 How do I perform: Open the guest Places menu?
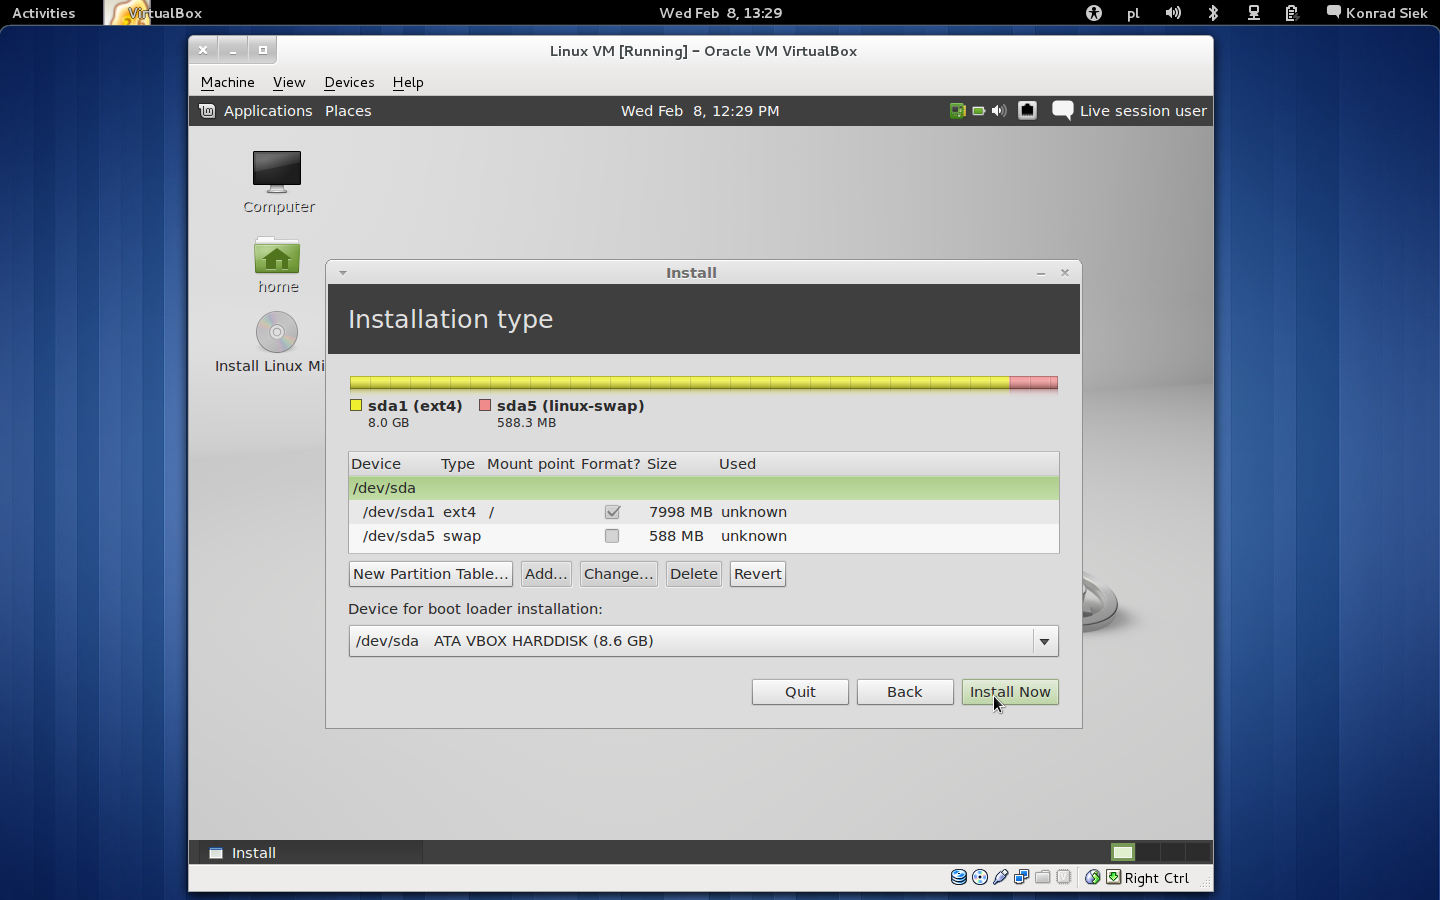[348, 111]
